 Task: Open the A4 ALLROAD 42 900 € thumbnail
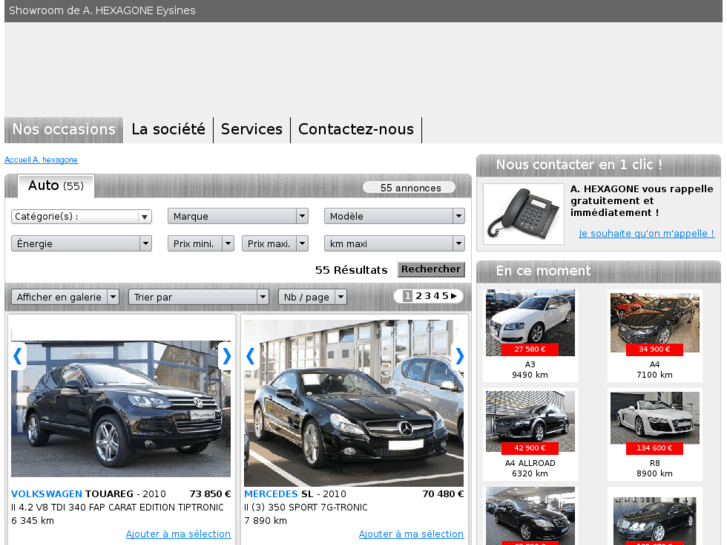click(530, 422)
